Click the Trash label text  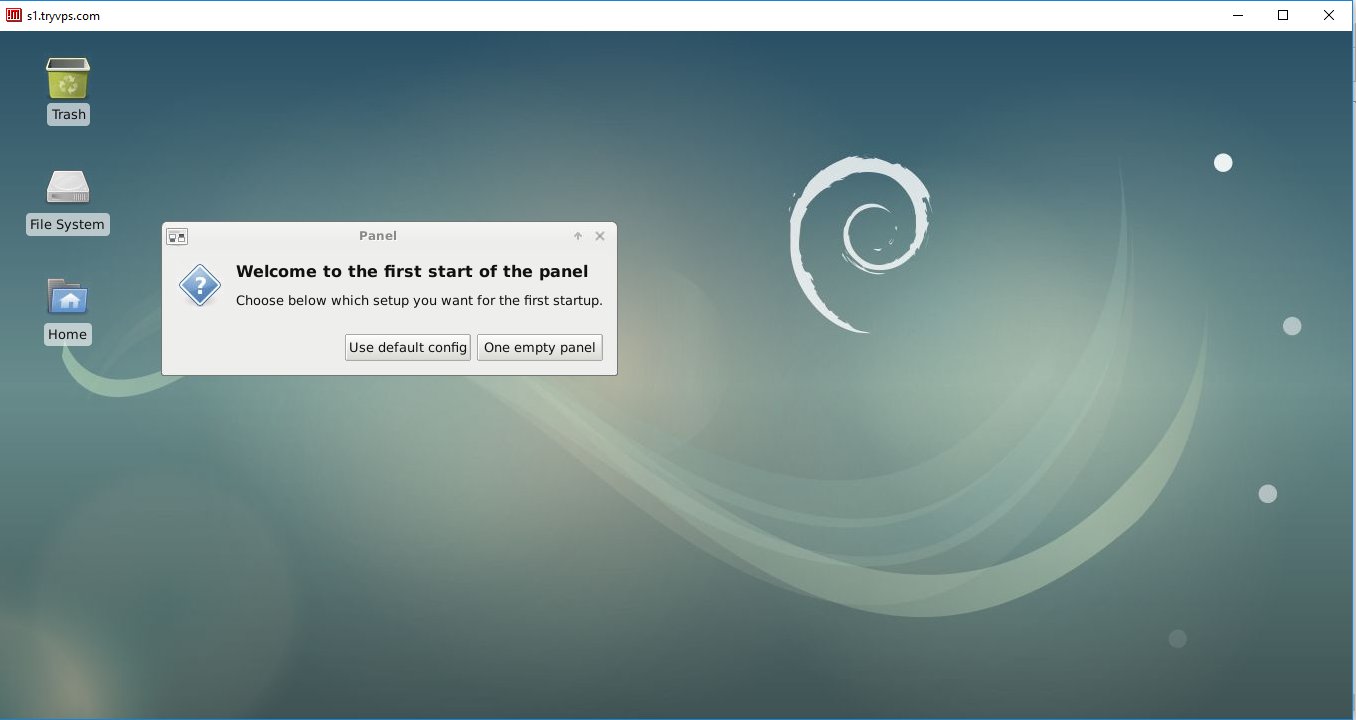(69, 115)
